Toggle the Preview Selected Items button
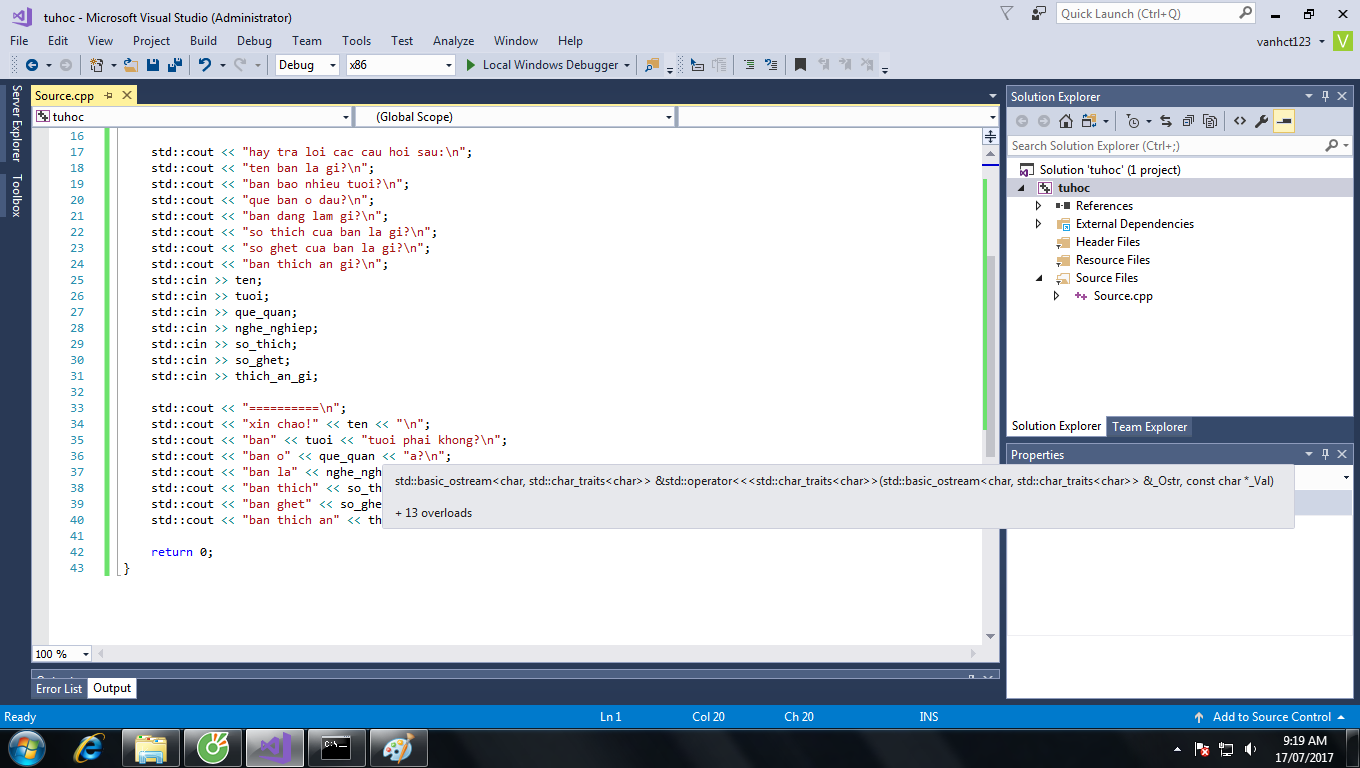The height and width of the screenshot is (768, 1360). pos(1284,121)
